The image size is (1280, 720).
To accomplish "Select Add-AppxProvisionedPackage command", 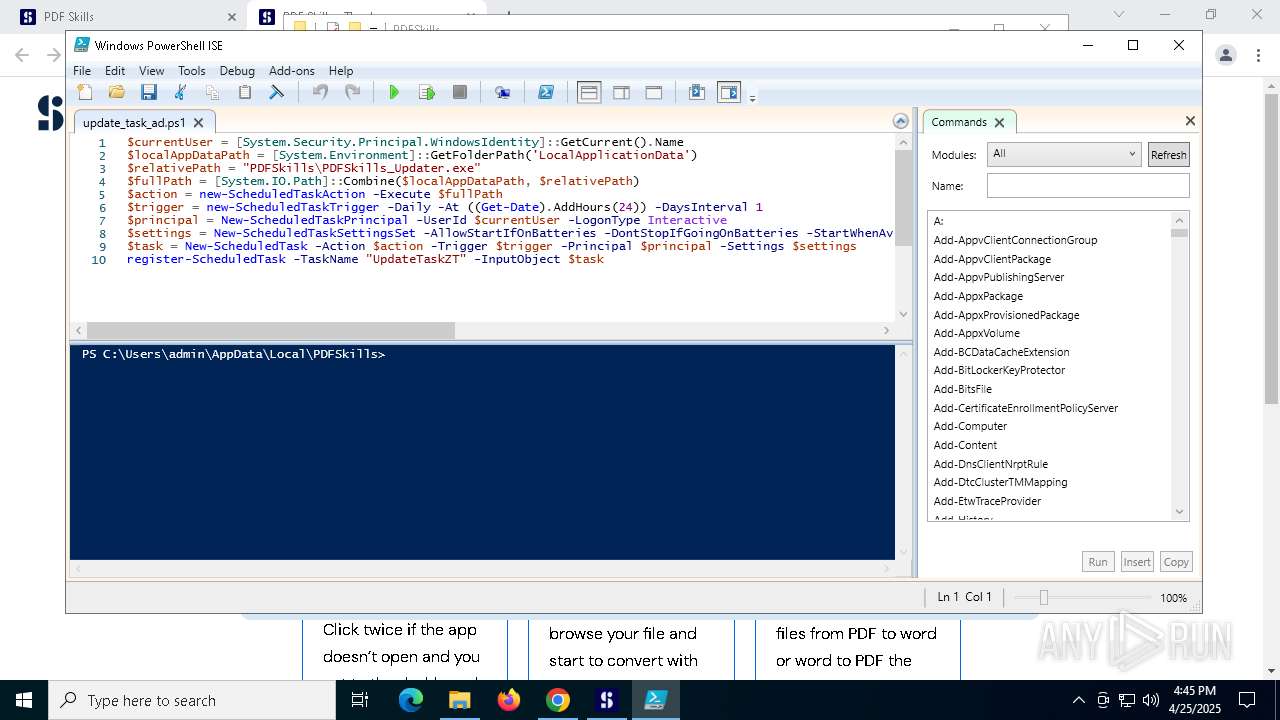I will pos(1006,315).
